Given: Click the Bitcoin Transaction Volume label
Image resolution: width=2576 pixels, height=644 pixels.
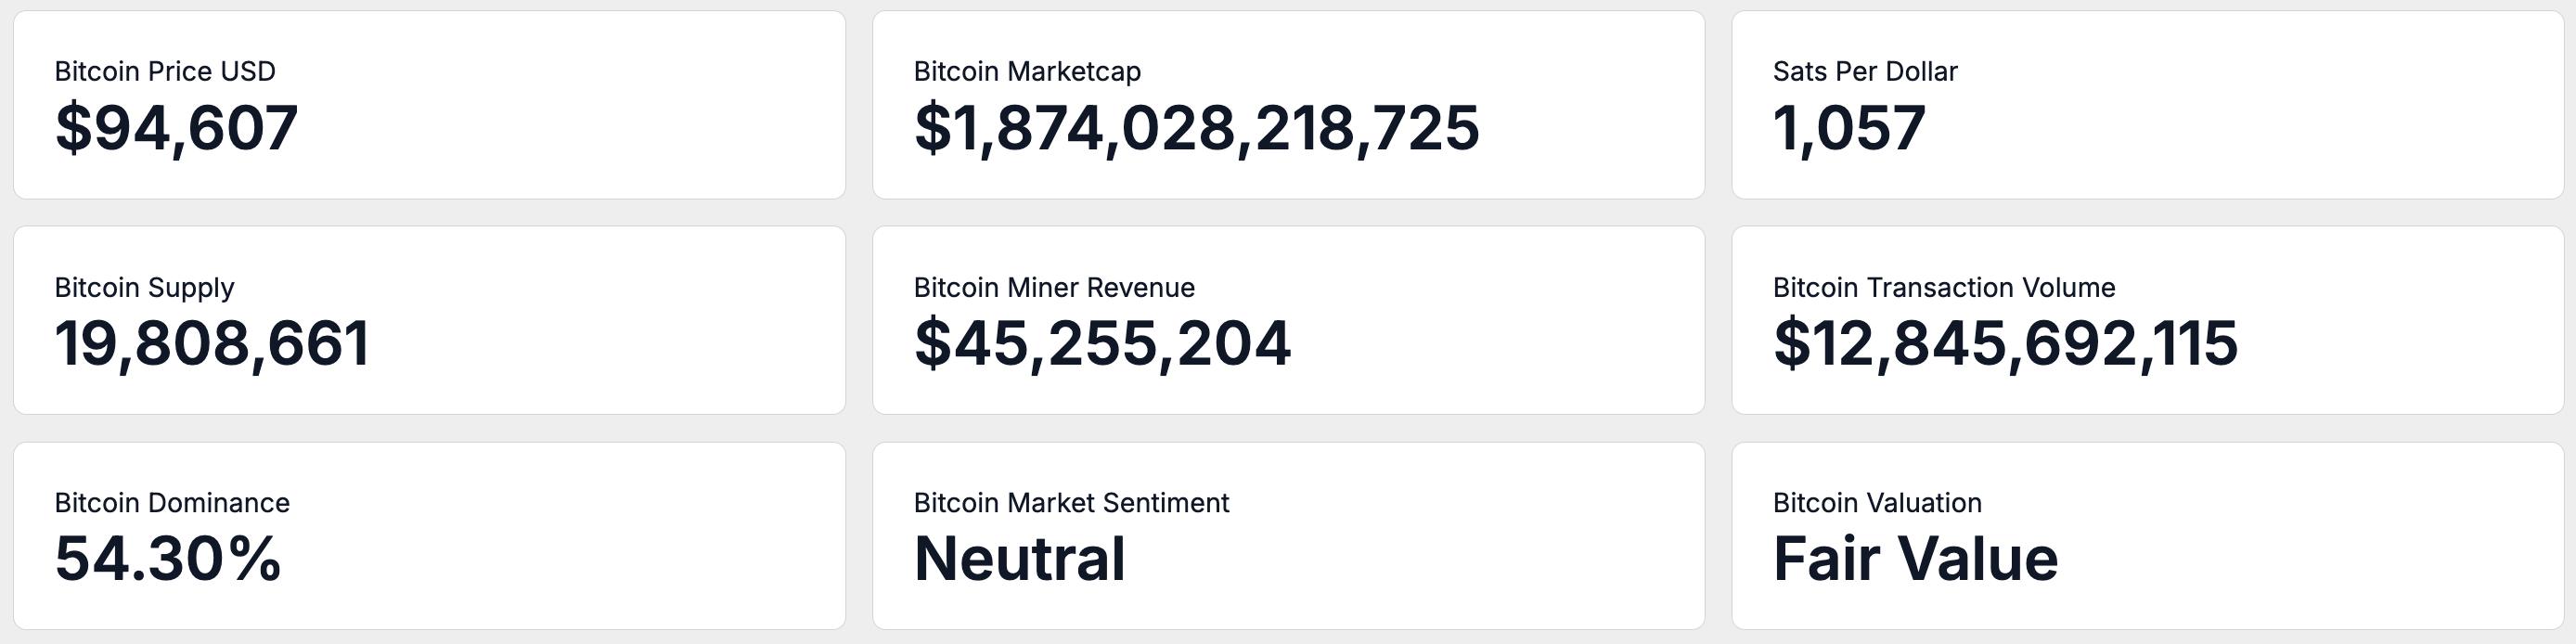Looking at the screenshot, I should click(x=1944, y=288).
